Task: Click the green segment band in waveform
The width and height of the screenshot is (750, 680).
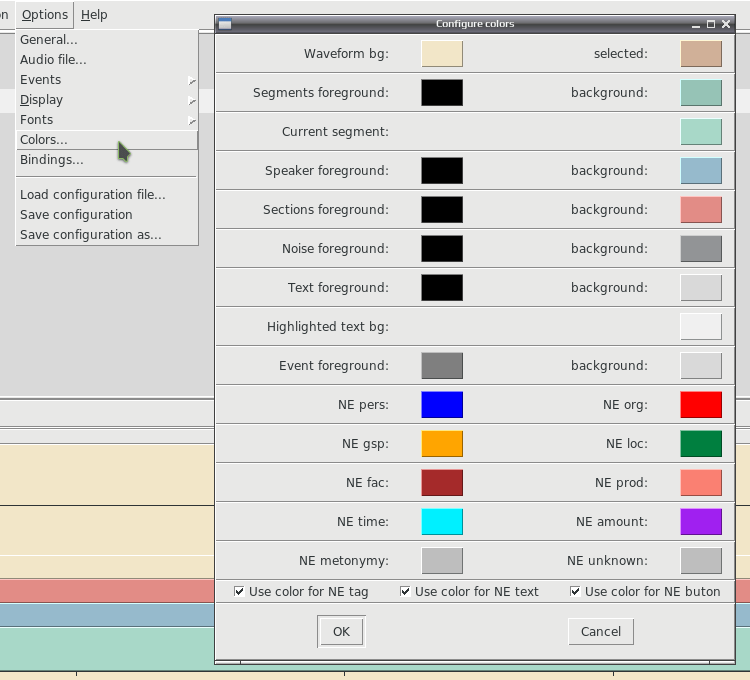Action: (107, 649)
